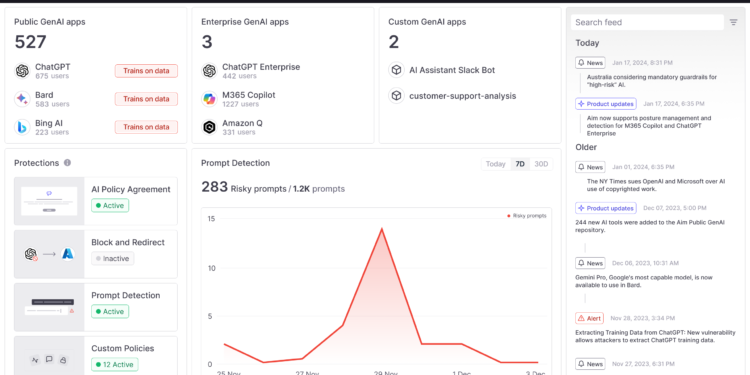750x375 pixels.
Task: Click the Bing AI logo icon
Action: click(22, 127)
